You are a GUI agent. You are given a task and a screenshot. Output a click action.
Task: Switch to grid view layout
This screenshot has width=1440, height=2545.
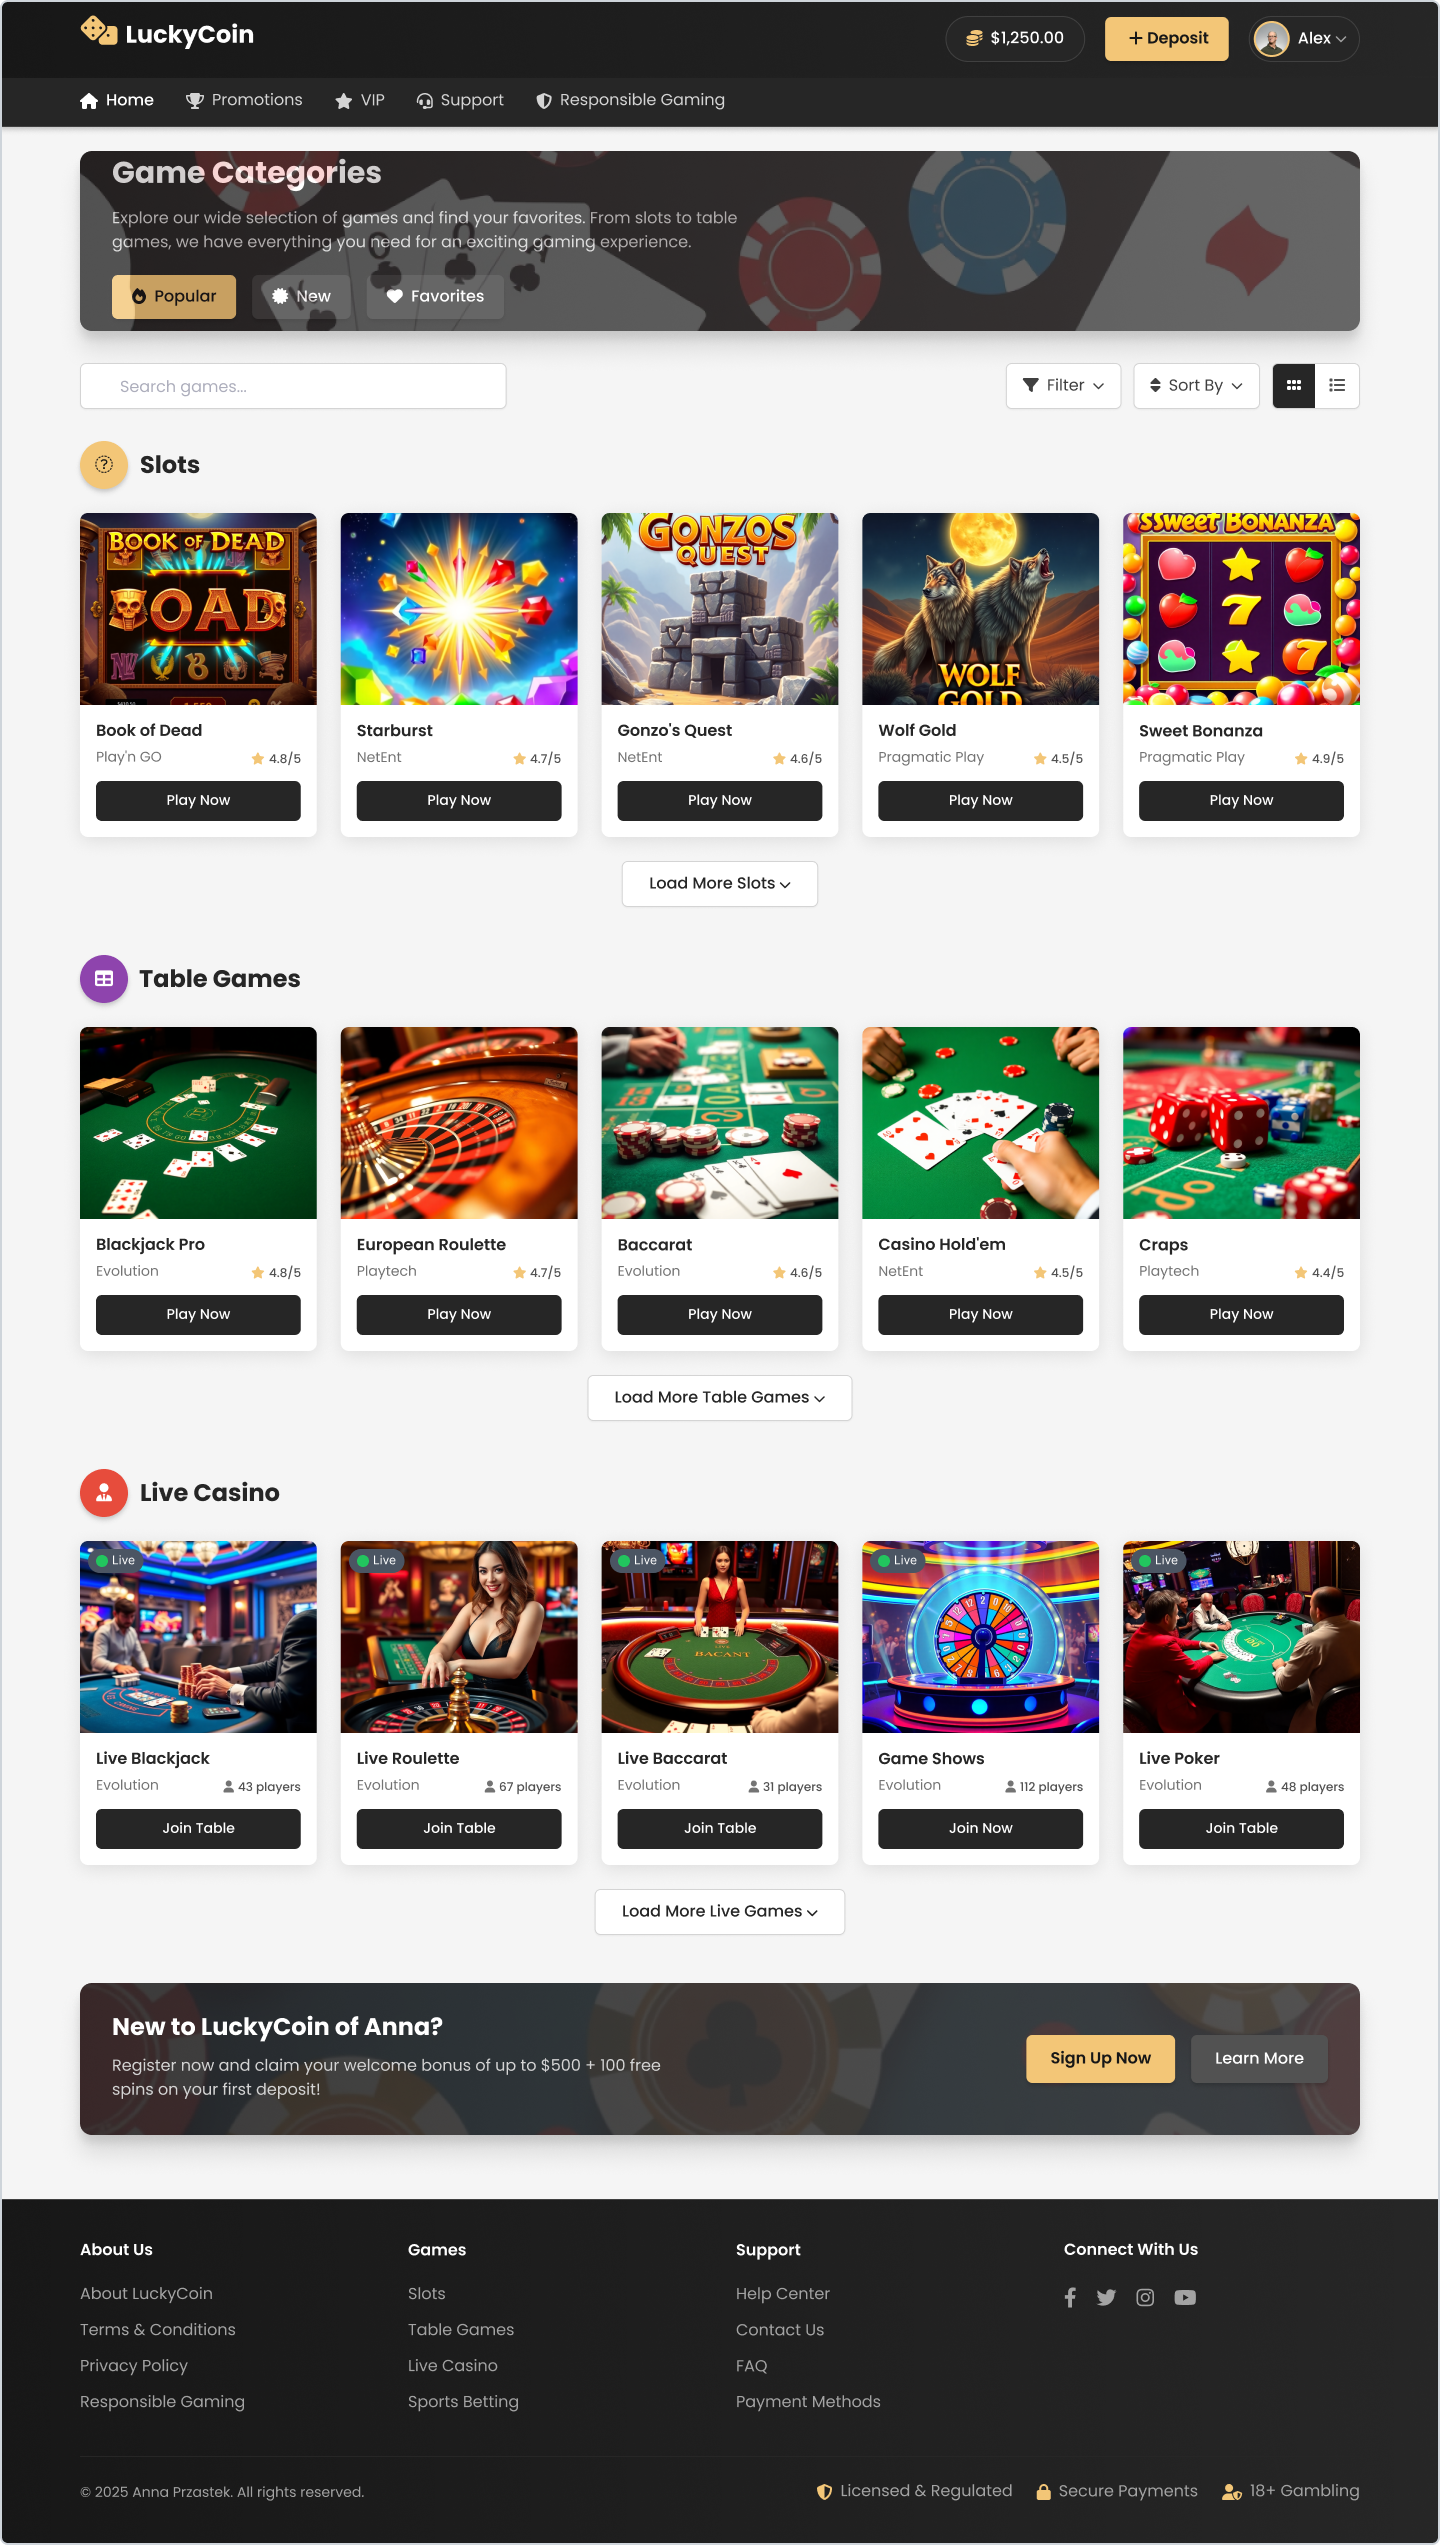1294,386
